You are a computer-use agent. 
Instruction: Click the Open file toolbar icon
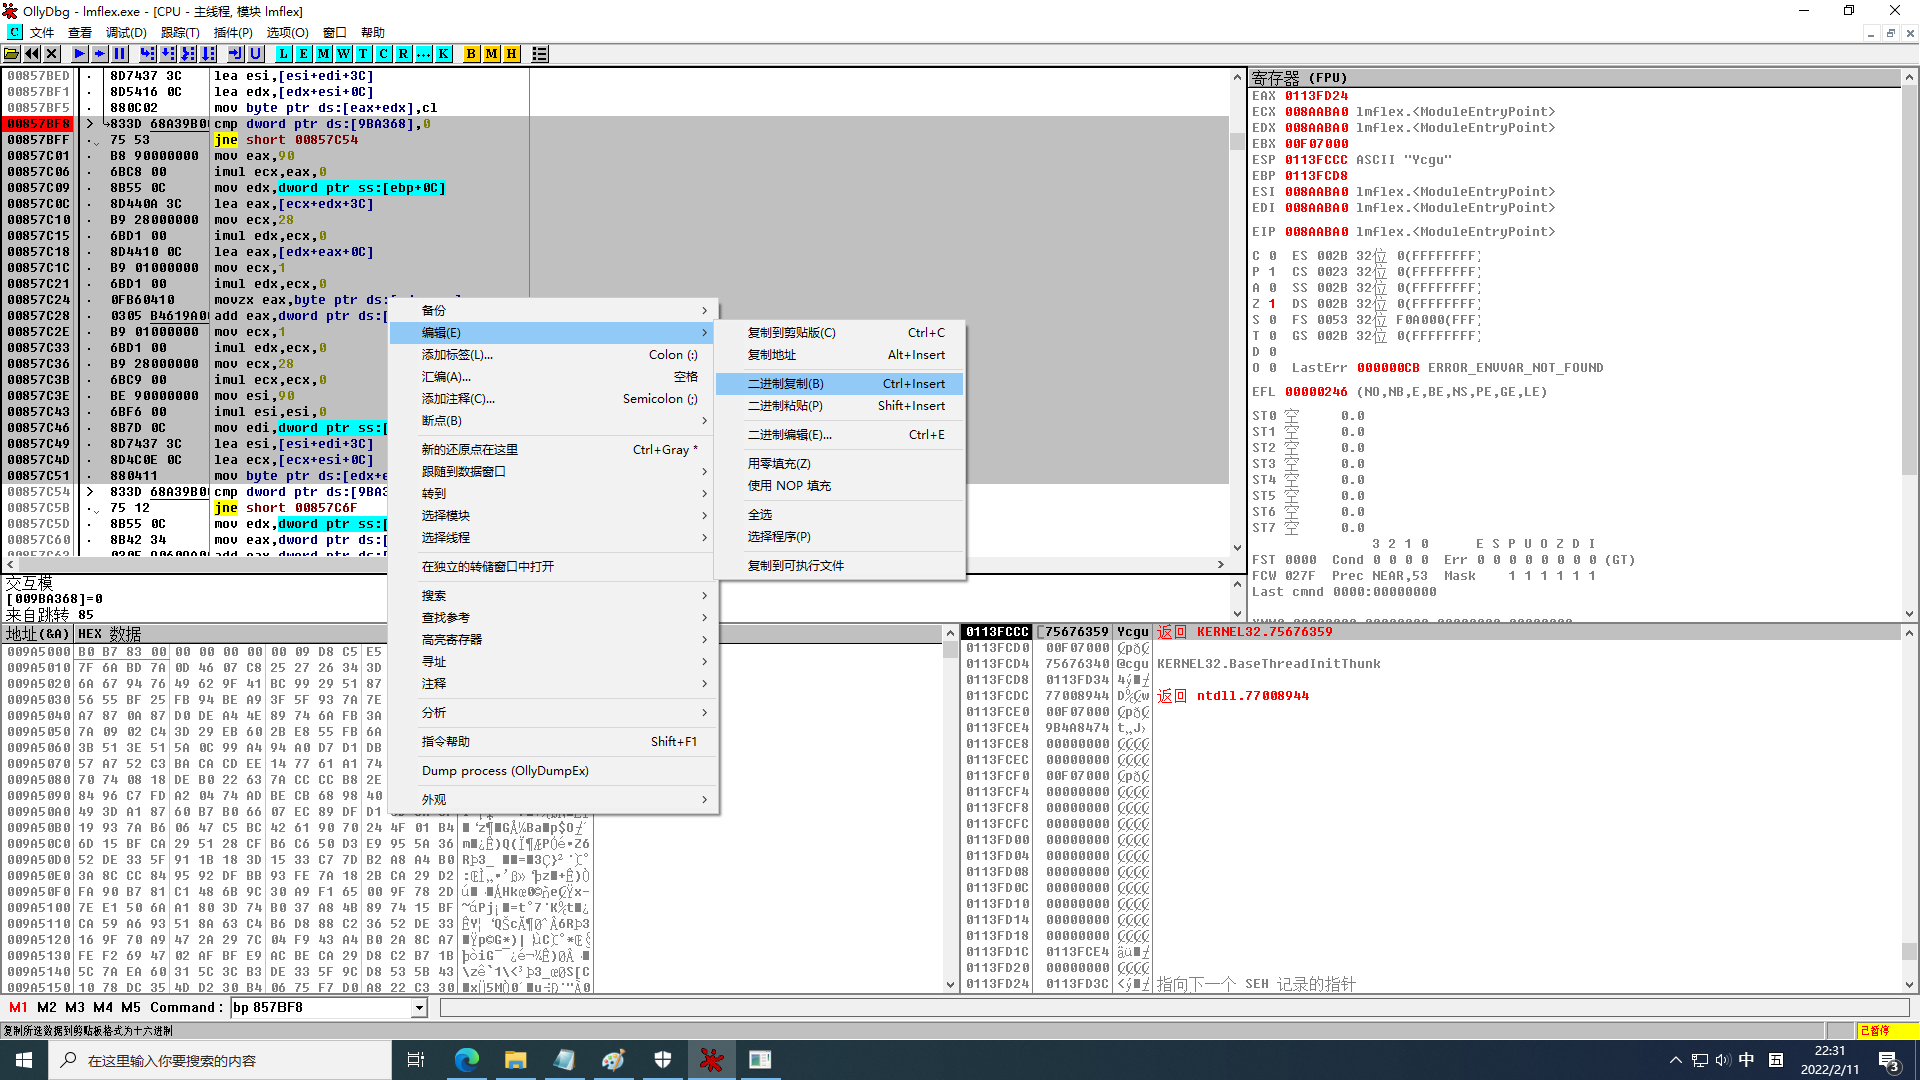(x=12, y=54)
